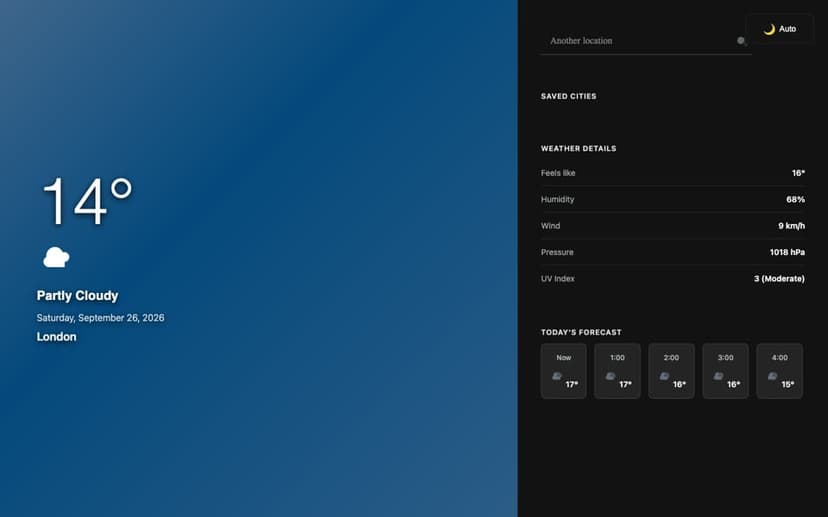Select the 3:00 forecast time label

(x=726, y=358)
